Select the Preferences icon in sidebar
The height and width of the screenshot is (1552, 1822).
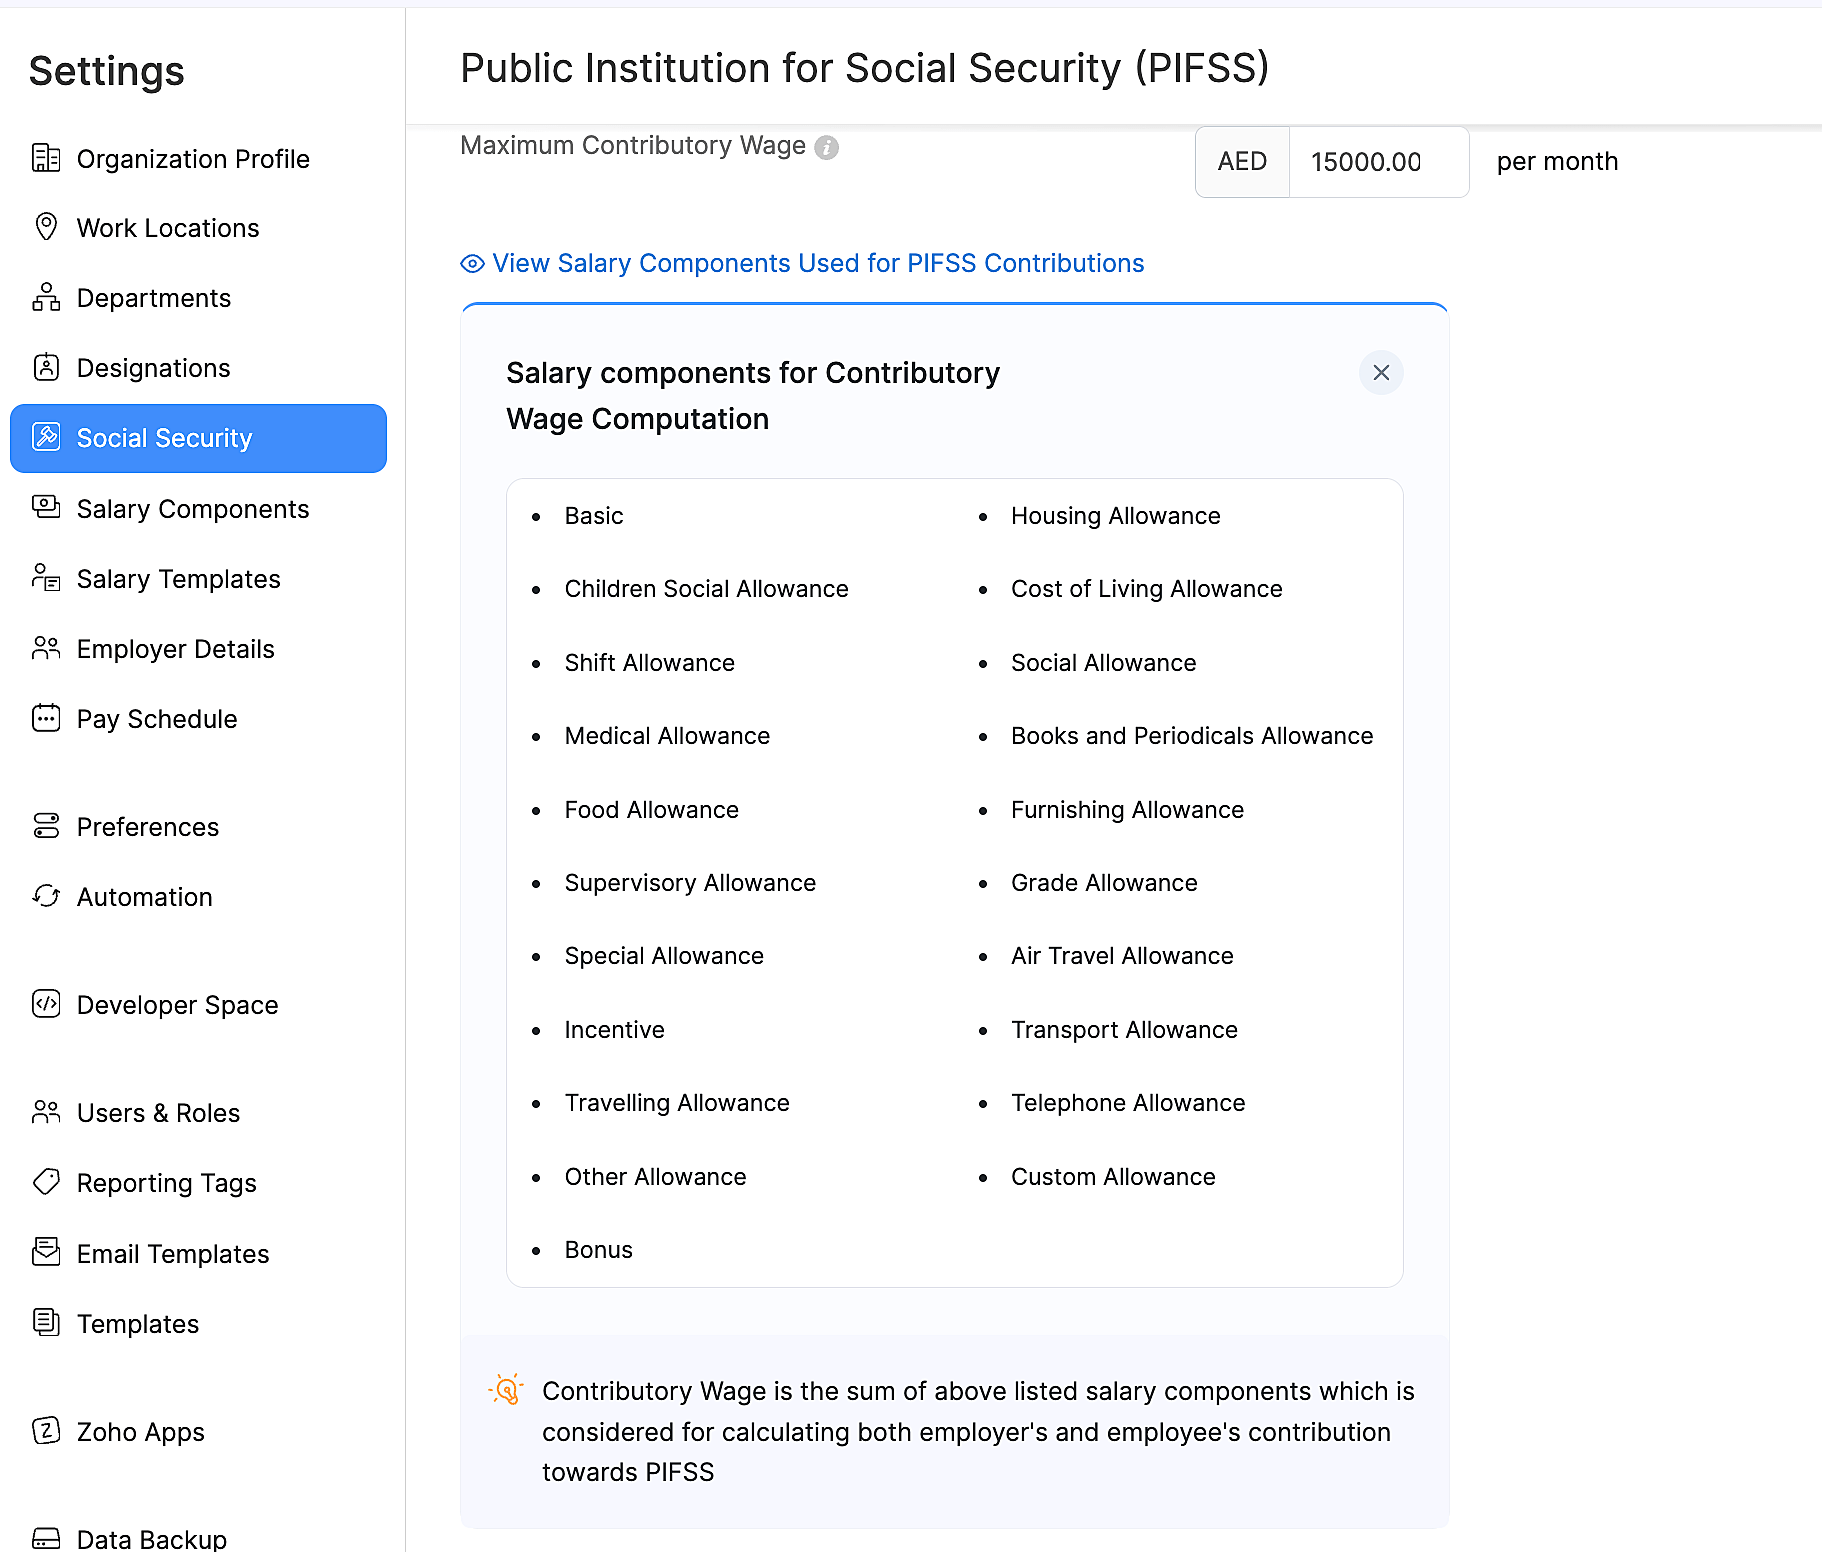click(46, 826)
